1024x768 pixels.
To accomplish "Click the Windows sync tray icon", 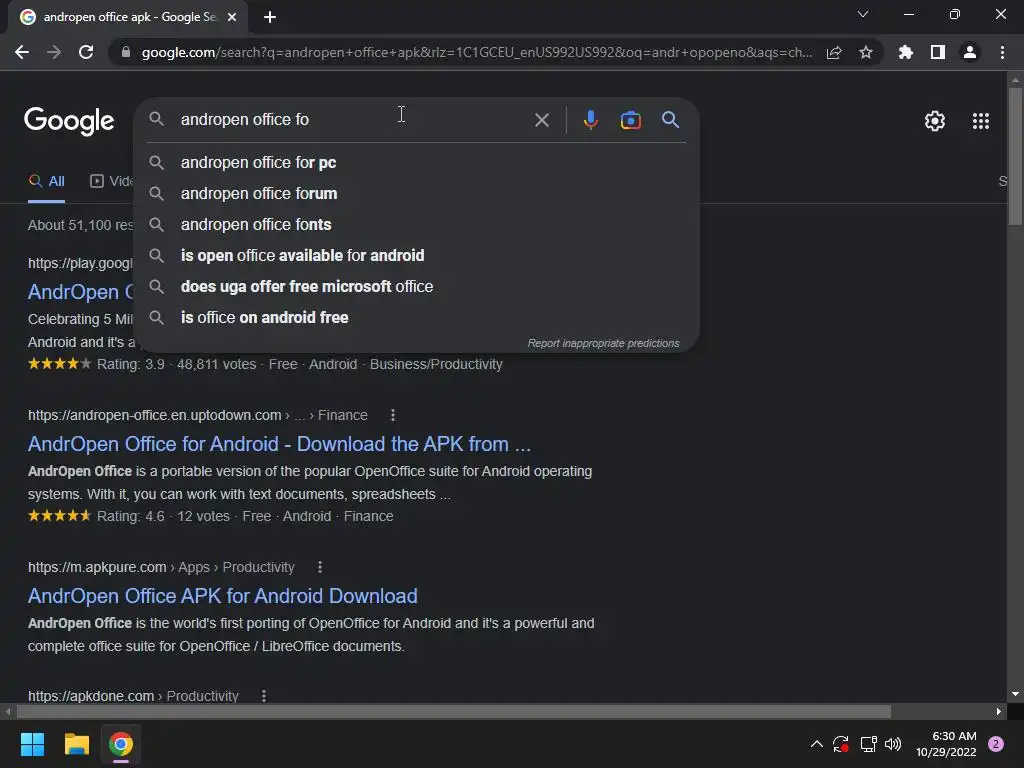I will click(x=840, y=744).
